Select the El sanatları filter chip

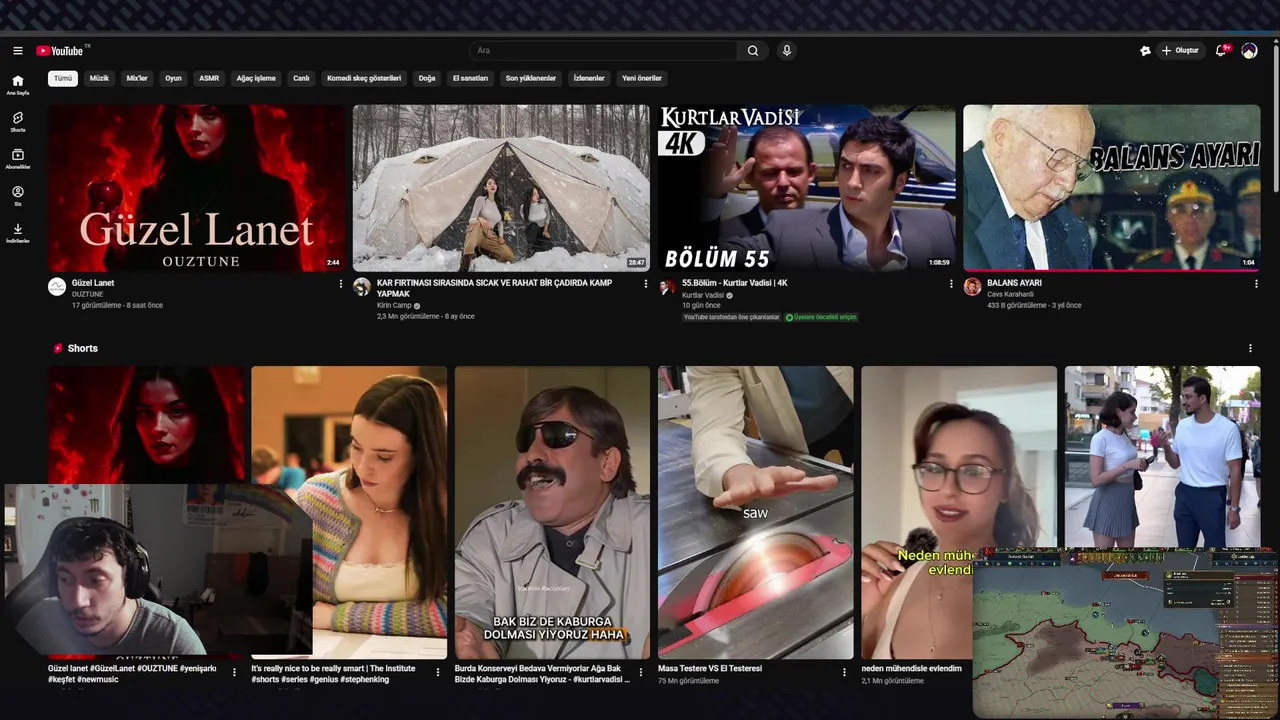[470, 78]
